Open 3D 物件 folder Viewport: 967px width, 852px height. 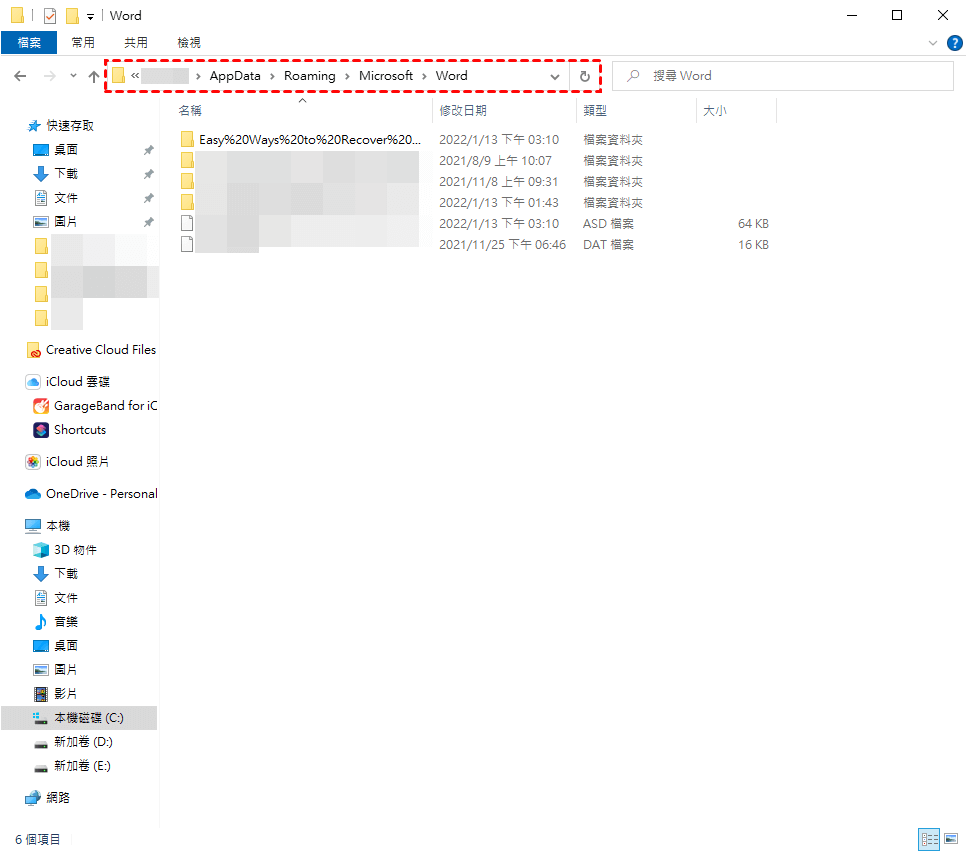click(x=75, y=551)
